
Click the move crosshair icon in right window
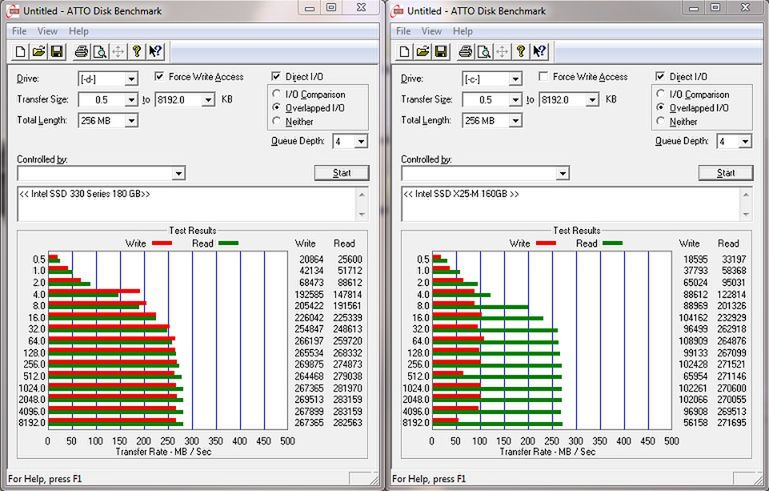(x=502, y=52)
